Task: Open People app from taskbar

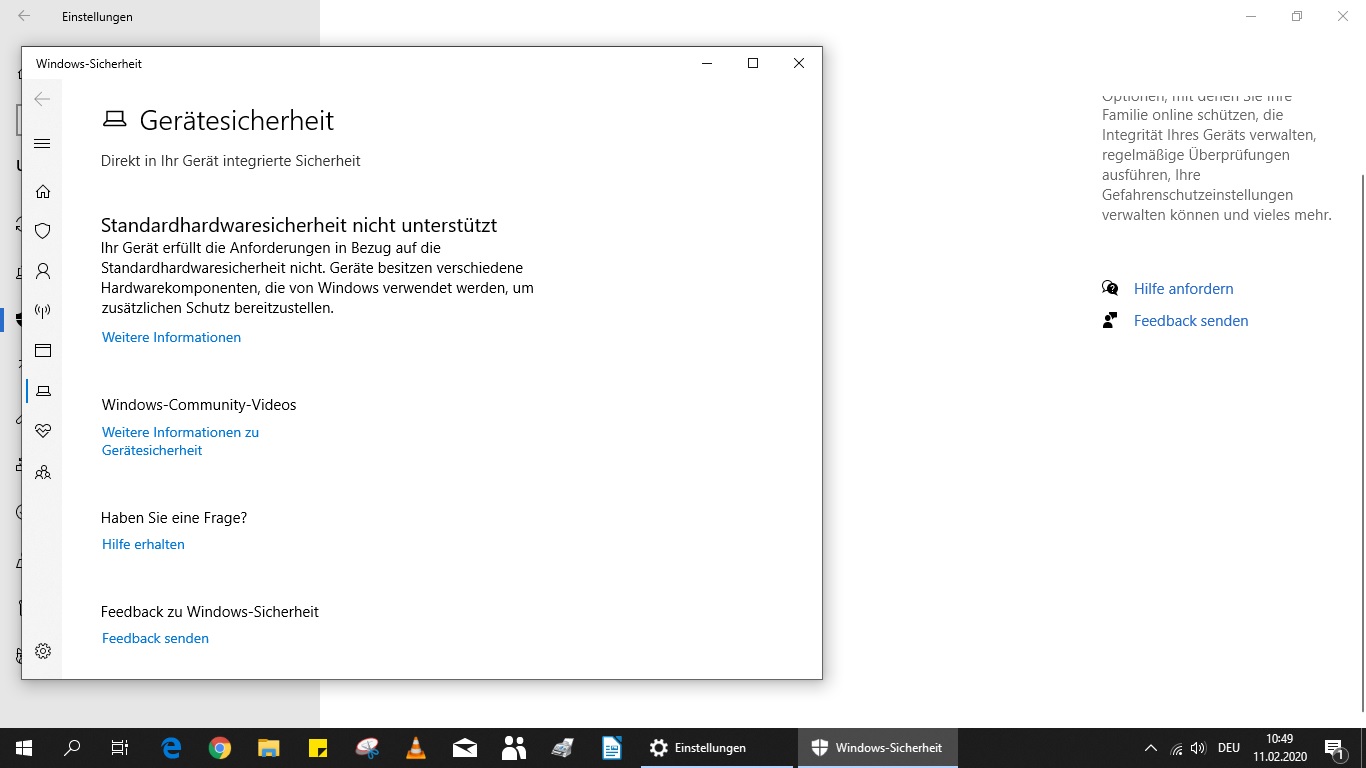Action: point(514,748)
